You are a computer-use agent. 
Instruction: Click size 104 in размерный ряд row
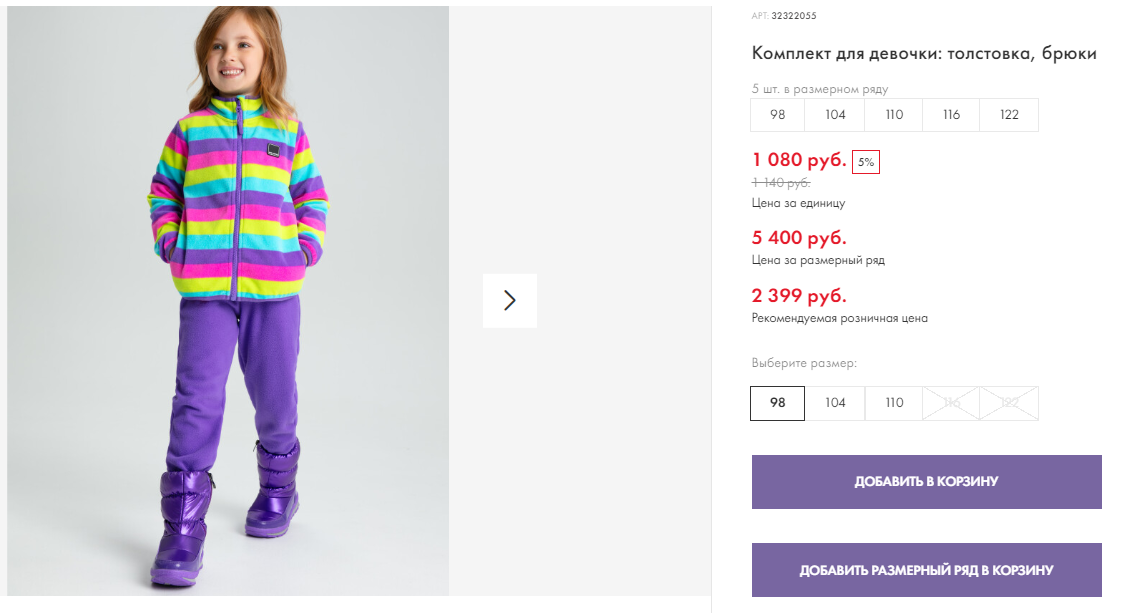(835, 115)
